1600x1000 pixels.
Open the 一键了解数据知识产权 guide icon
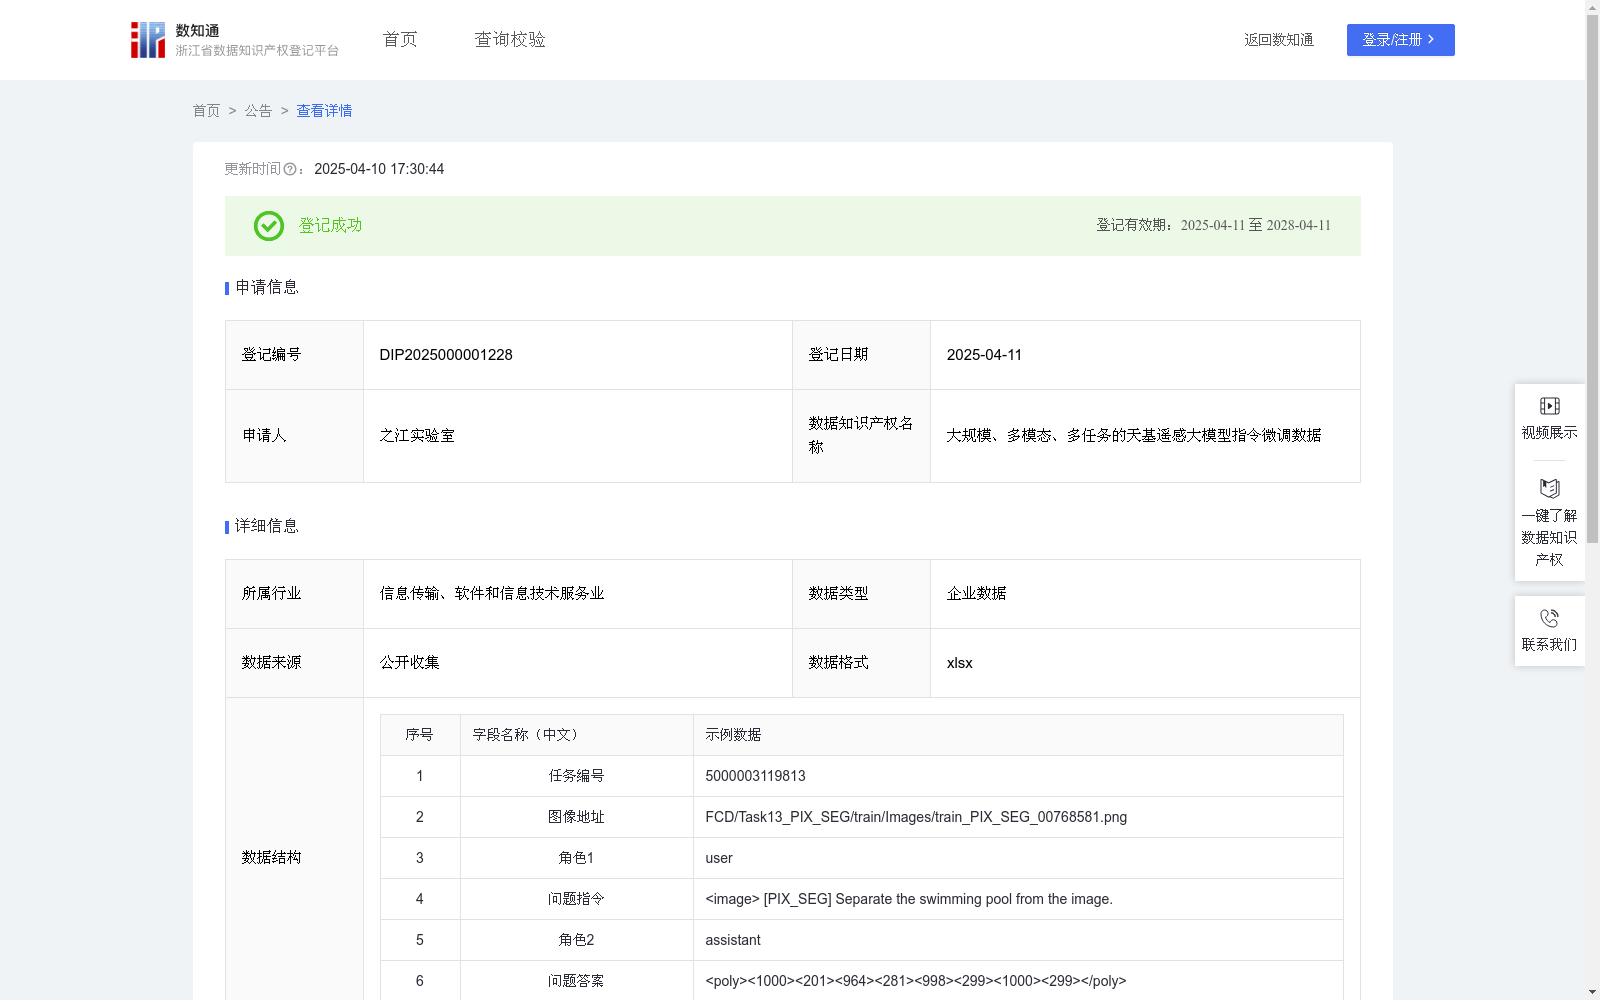coord(1550,489)
